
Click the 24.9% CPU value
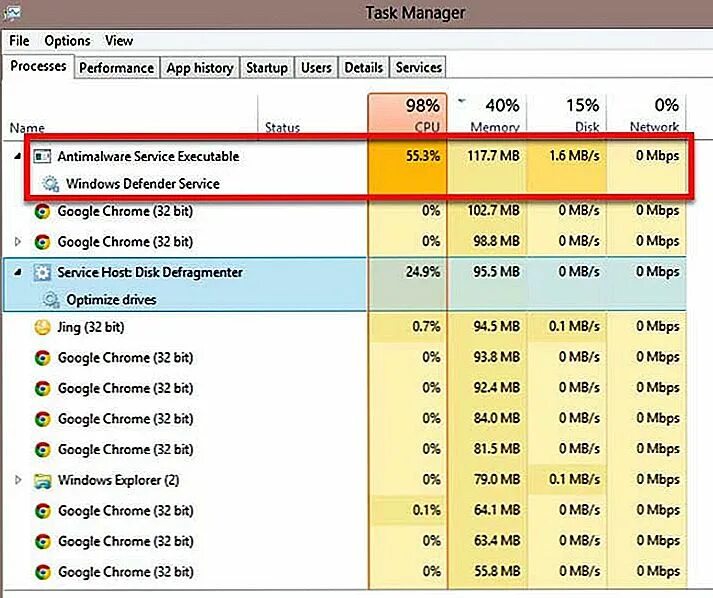[x=423, y=272]
